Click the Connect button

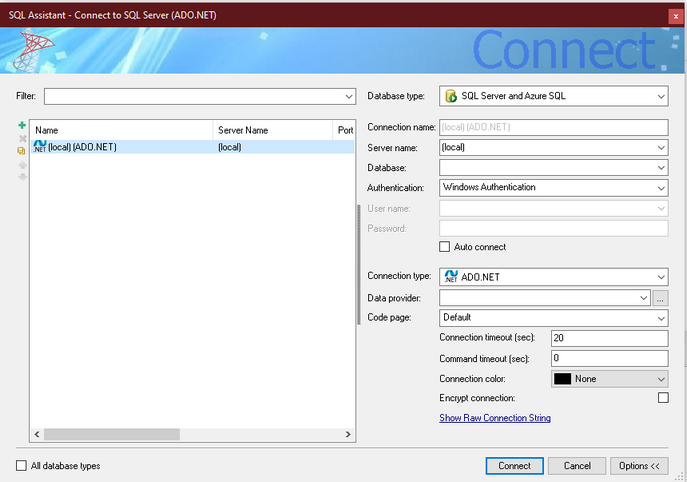pyautogui.click(x=514, y=466)
